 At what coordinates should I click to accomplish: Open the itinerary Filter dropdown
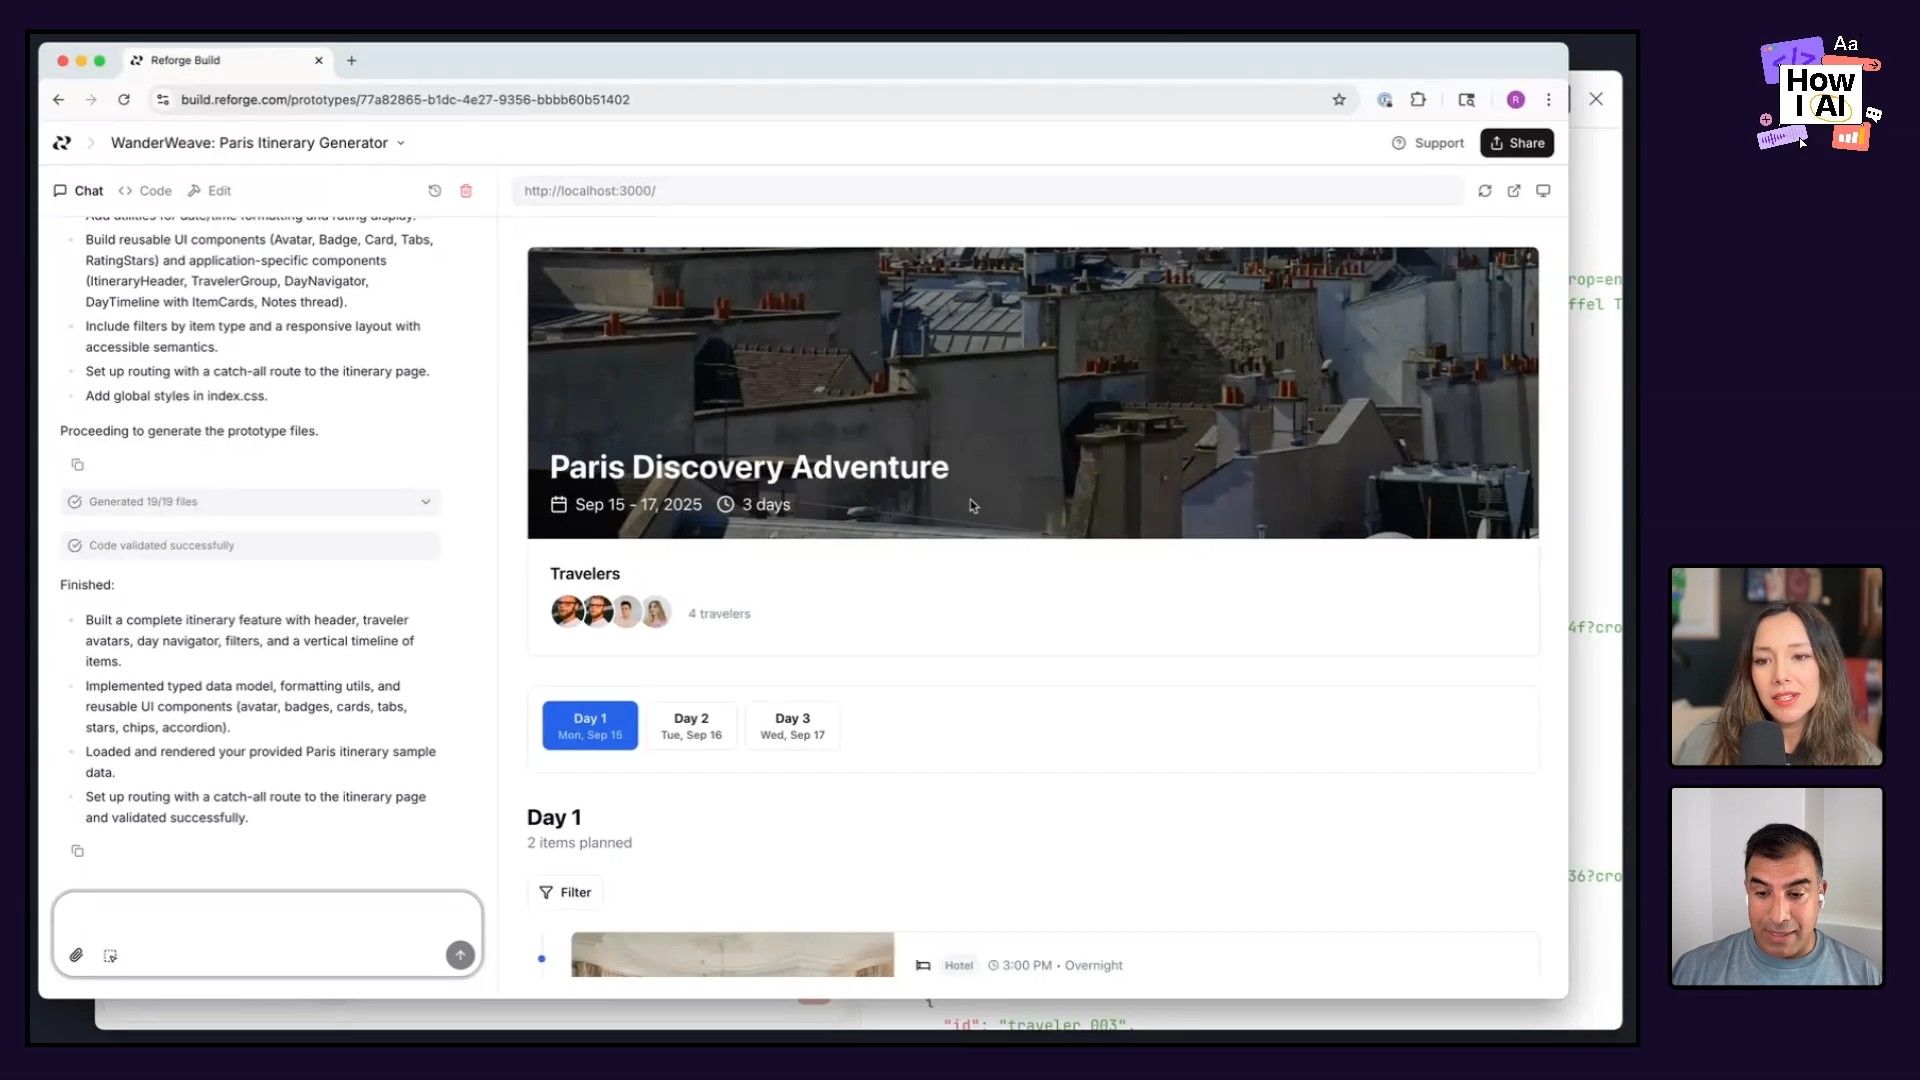pyautogui.click(x=565, y=892)
